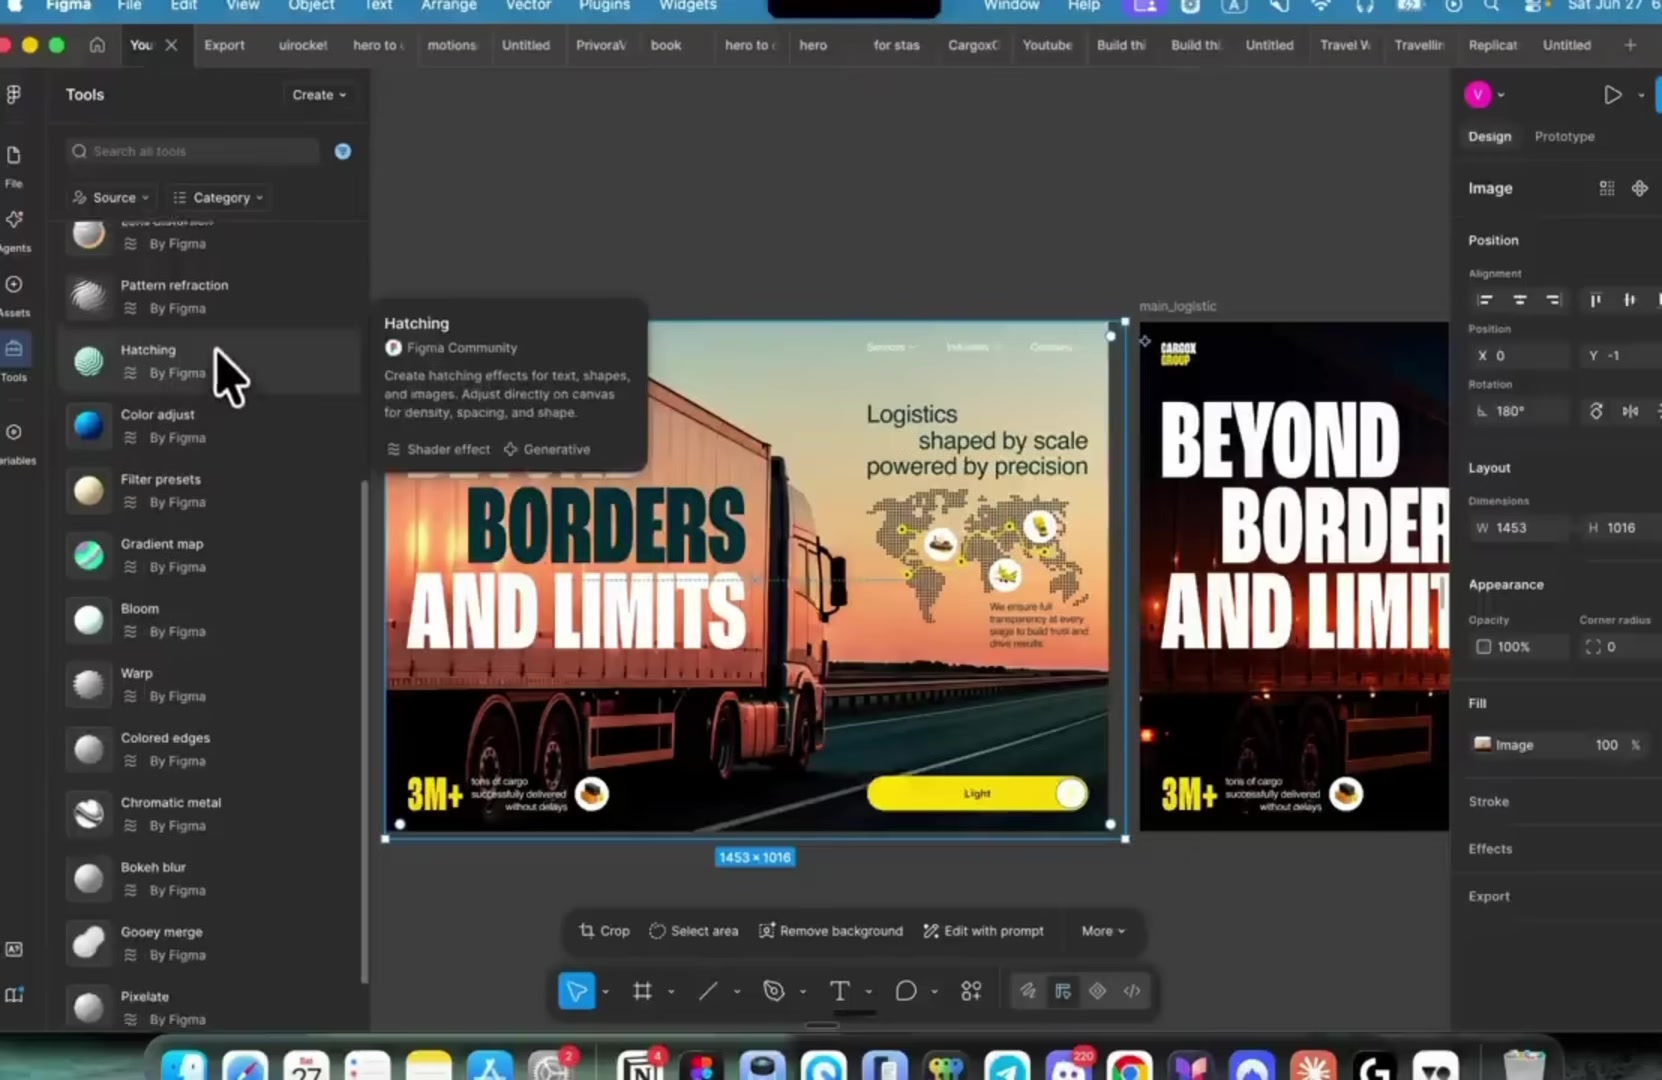Expand the Move tool dropdown arrow
This screenshot has height=1080, width=1662.
tap(605, 991)
